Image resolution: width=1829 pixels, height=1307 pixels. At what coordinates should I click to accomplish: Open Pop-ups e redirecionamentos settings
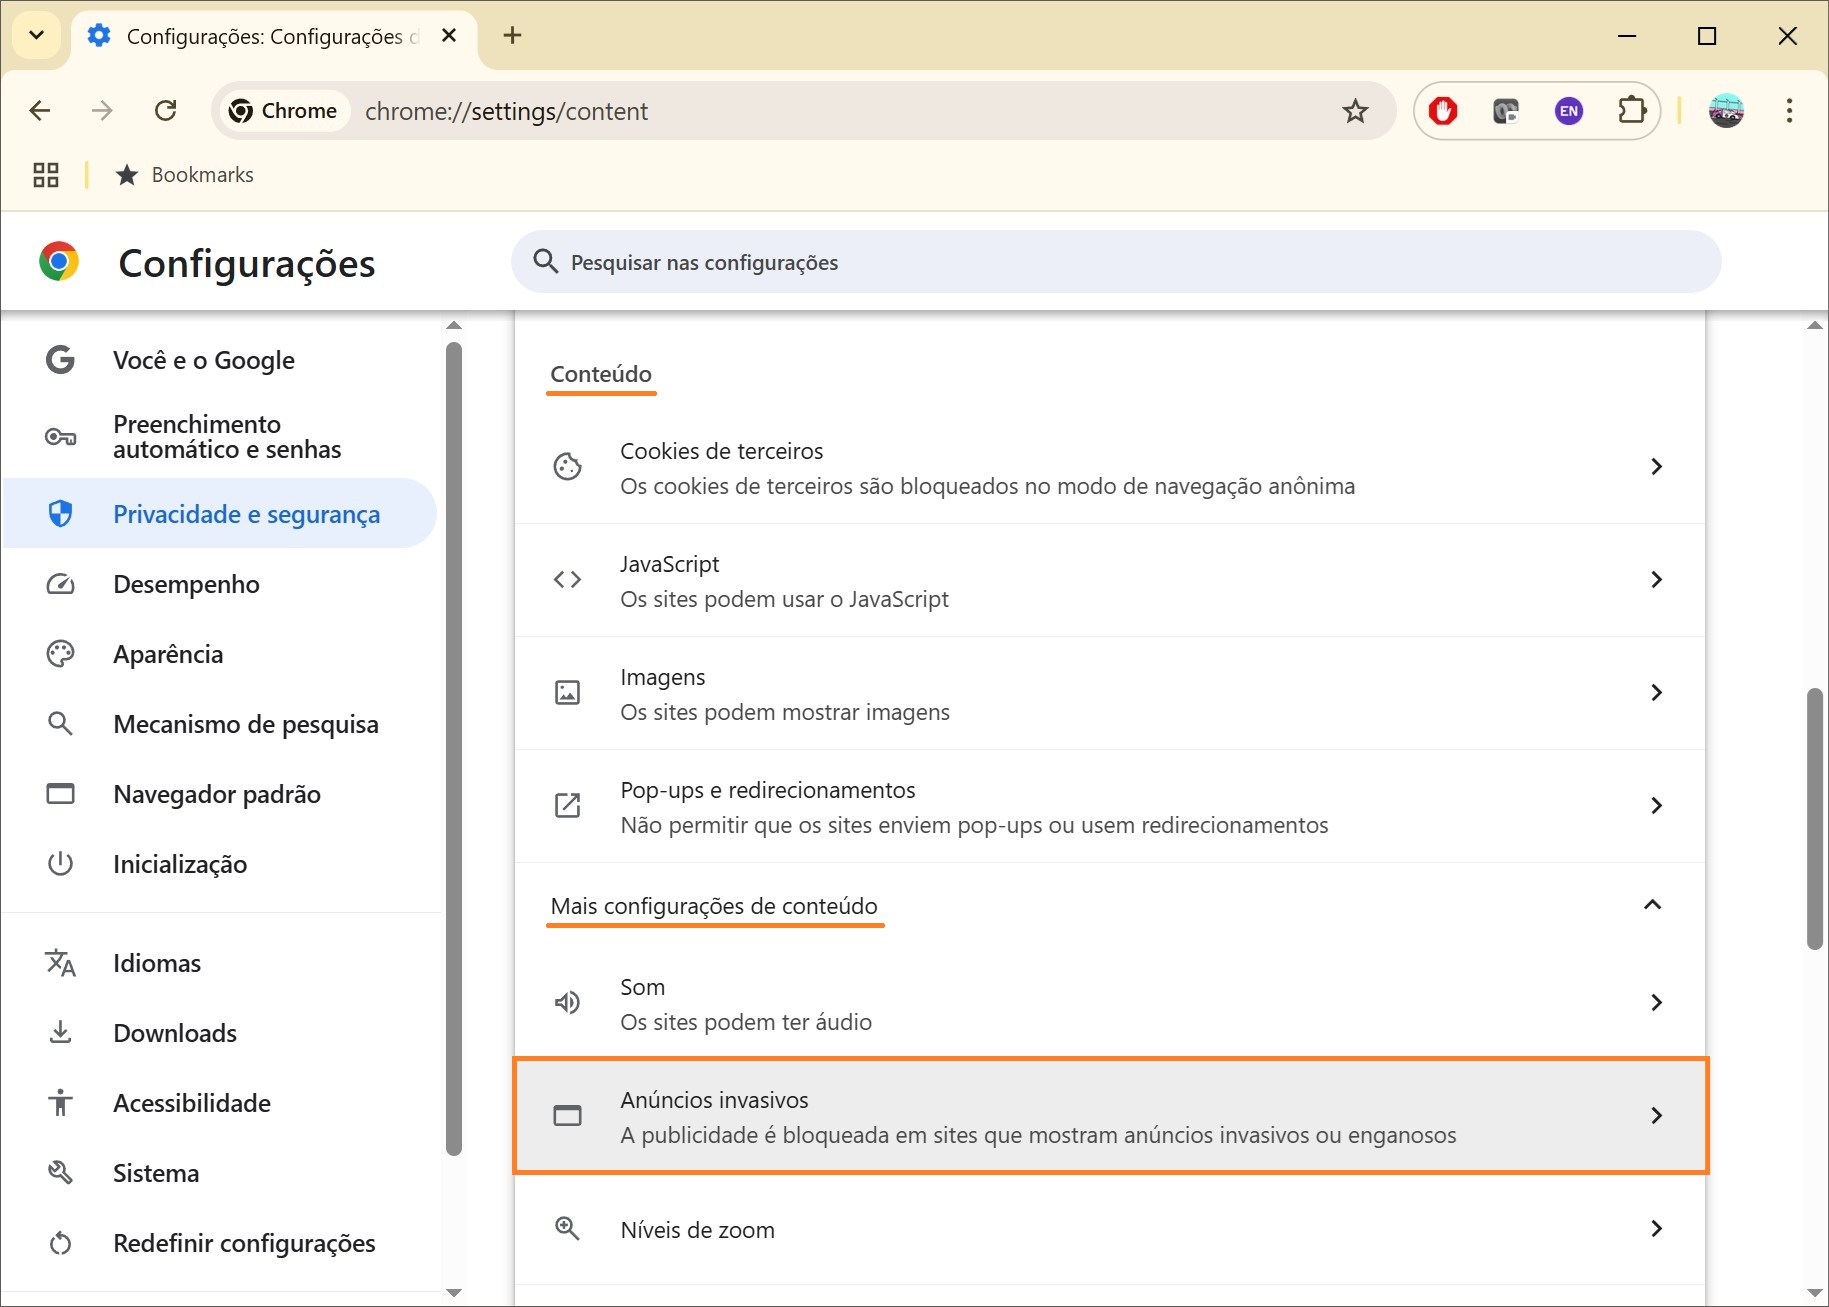pyautogui.click(x=1109, y=806)
